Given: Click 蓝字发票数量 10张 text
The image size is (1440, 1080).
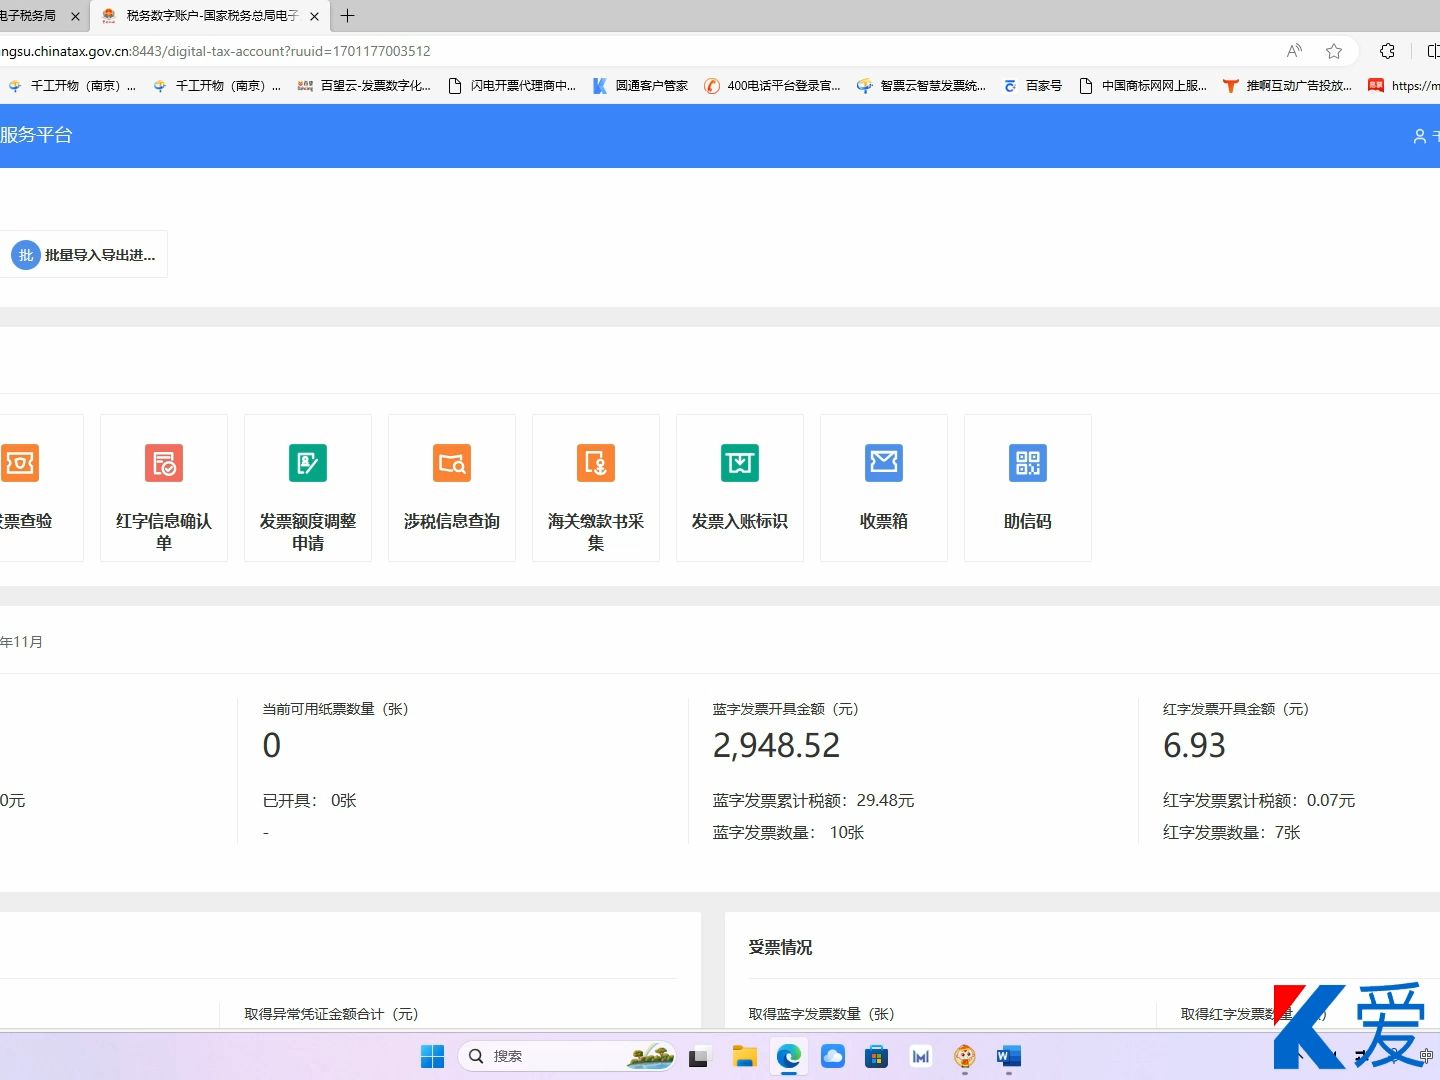Looking at the screenshot, I should pyautogui.click(x=788, y=832).
